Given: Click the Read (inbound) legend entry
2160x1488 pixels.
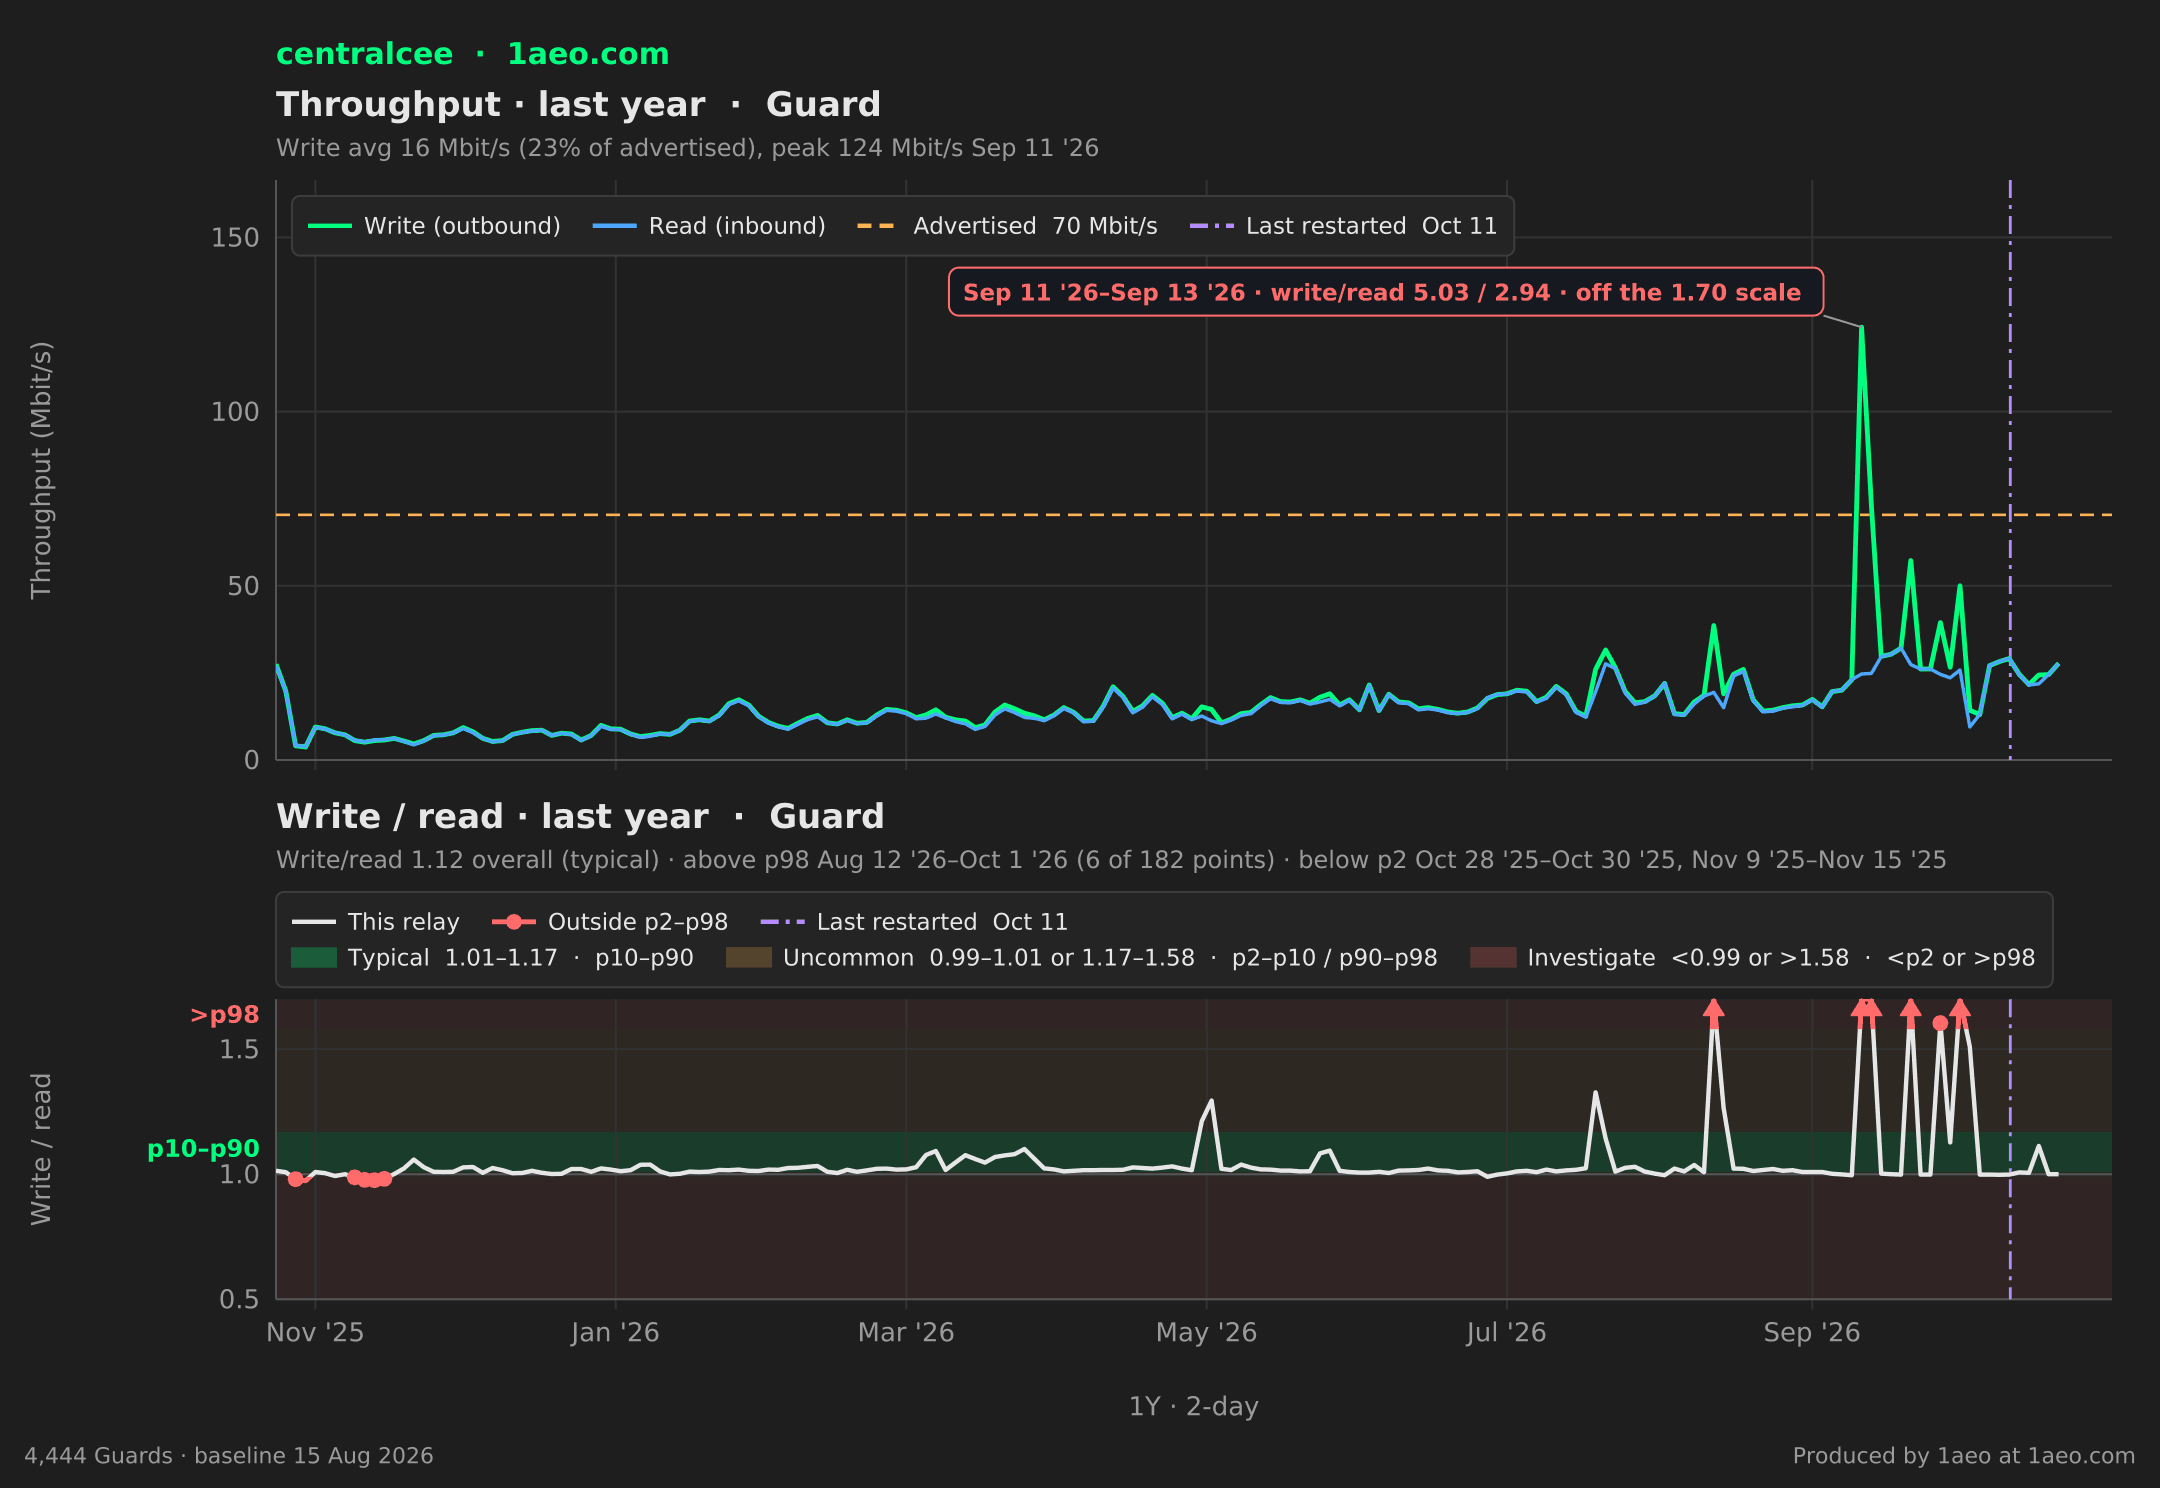Looking at the screenshot, I should click(709, 226).
